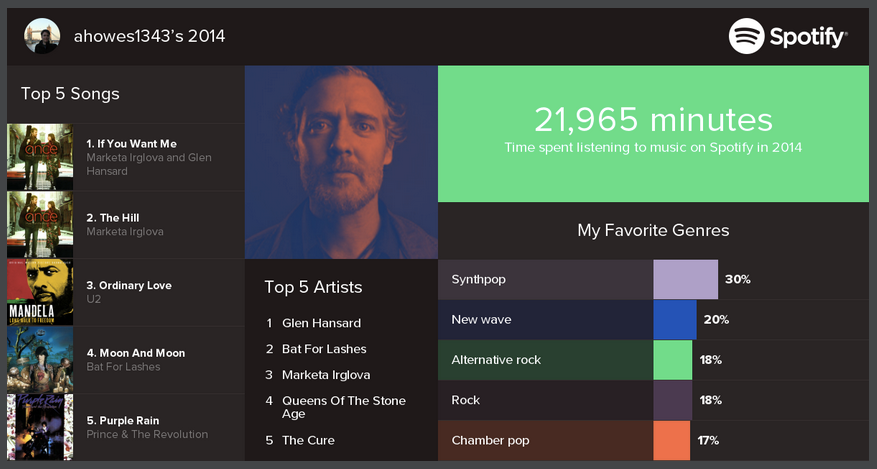Click the 30% value beside Synthpop
The image size is (877, 469).
click(x=738, y=279)
